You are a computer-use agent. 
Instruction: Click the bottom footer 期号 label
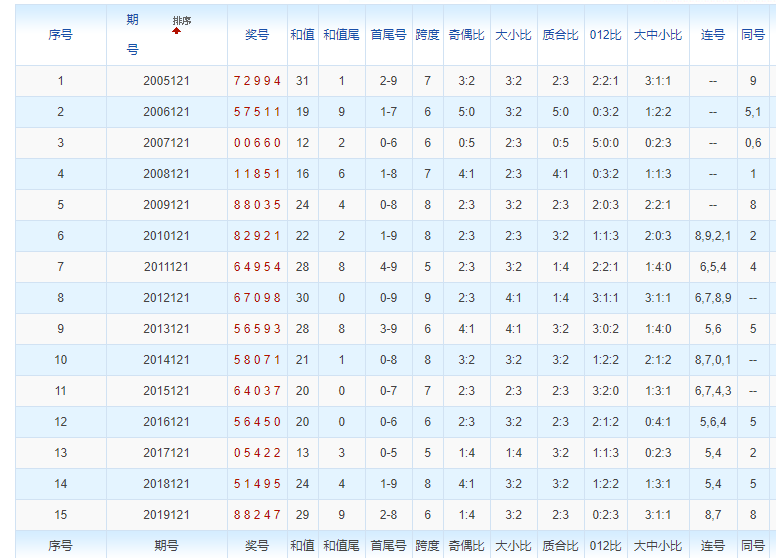[166, 546]
